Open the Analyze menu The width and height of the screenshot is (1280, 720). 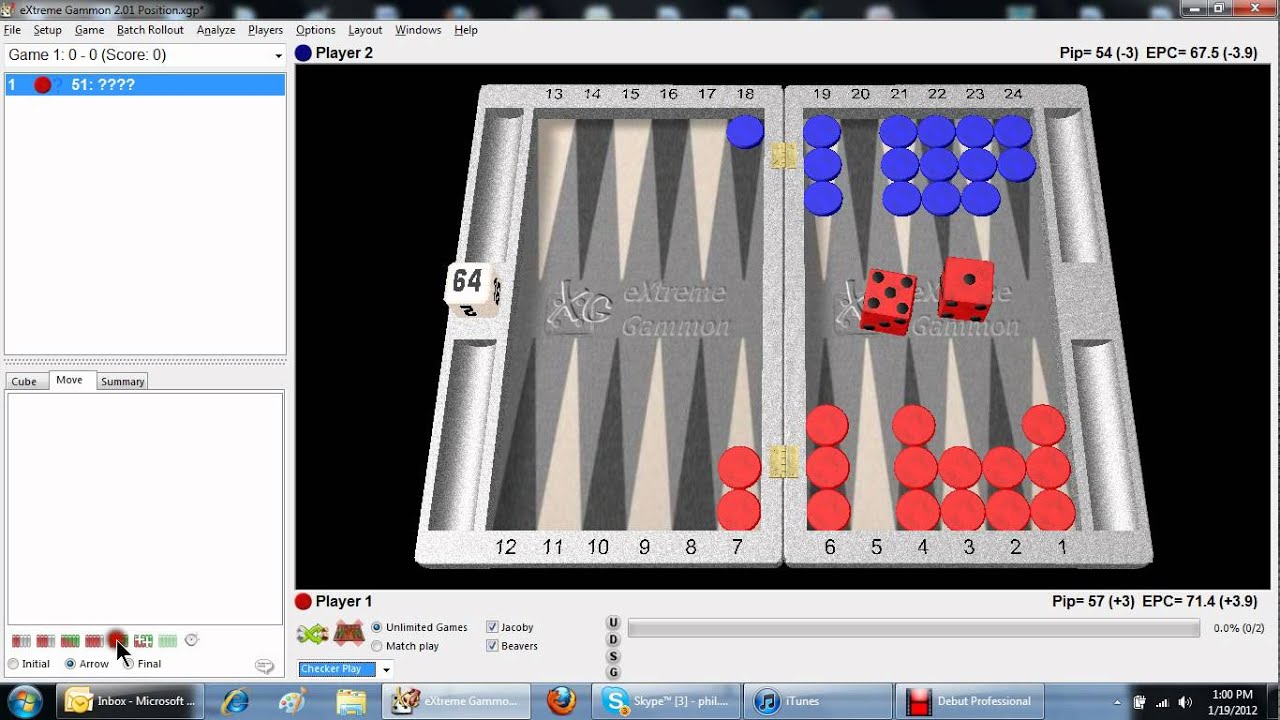[216, 30]
